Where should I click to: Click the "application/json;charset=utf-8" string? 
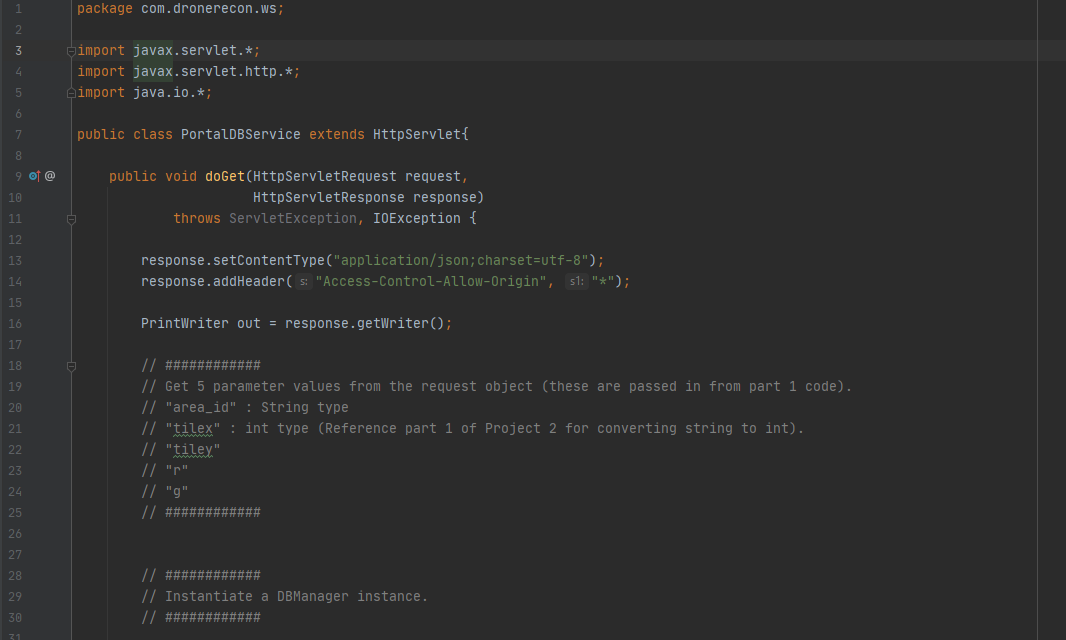pyautogui.click(x=461, y=260)
